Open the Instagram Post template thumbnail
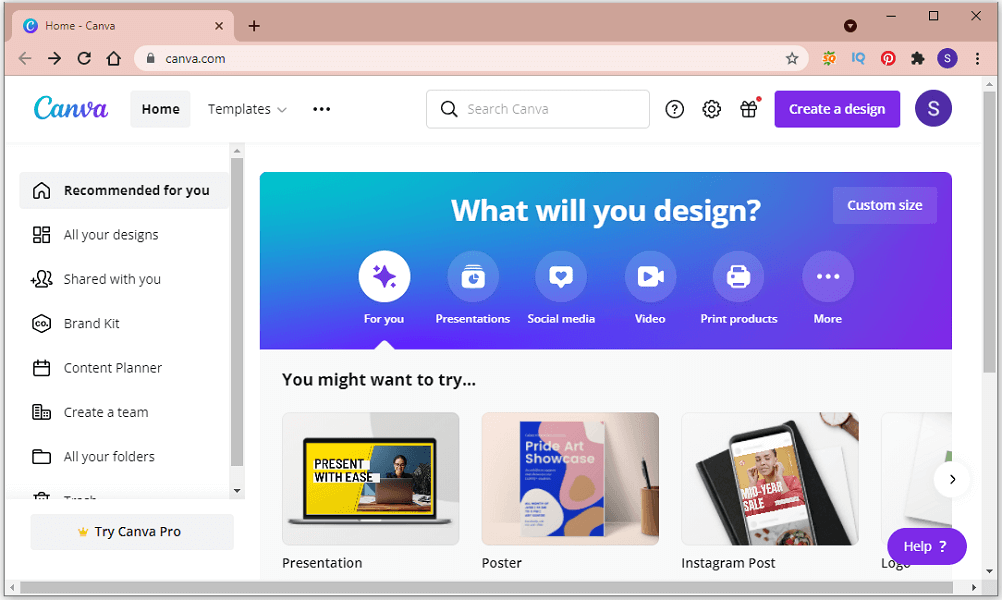1002x600 pixels. pos(770,479)
